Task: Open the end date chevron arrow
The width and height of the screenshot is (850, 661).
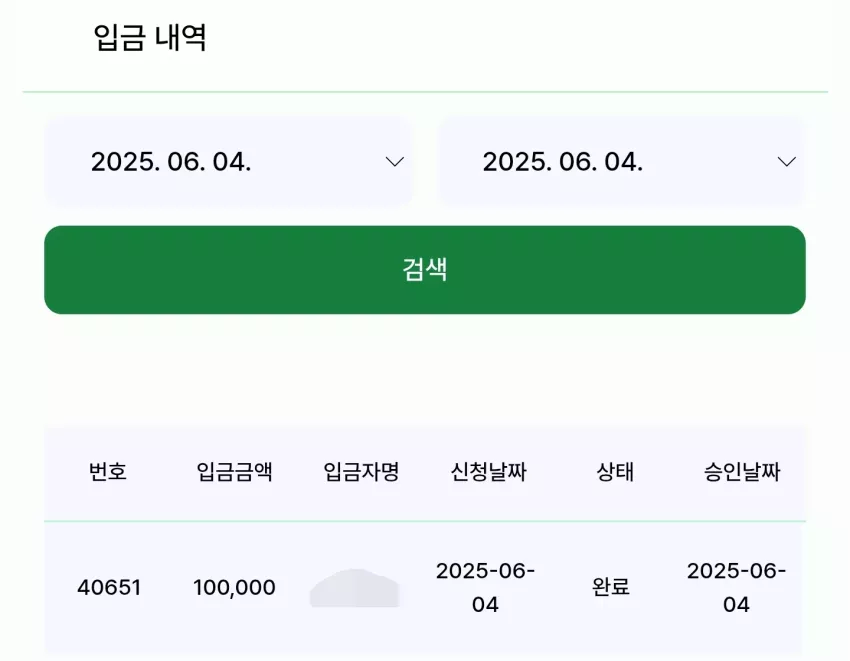Action: [787, 162]
